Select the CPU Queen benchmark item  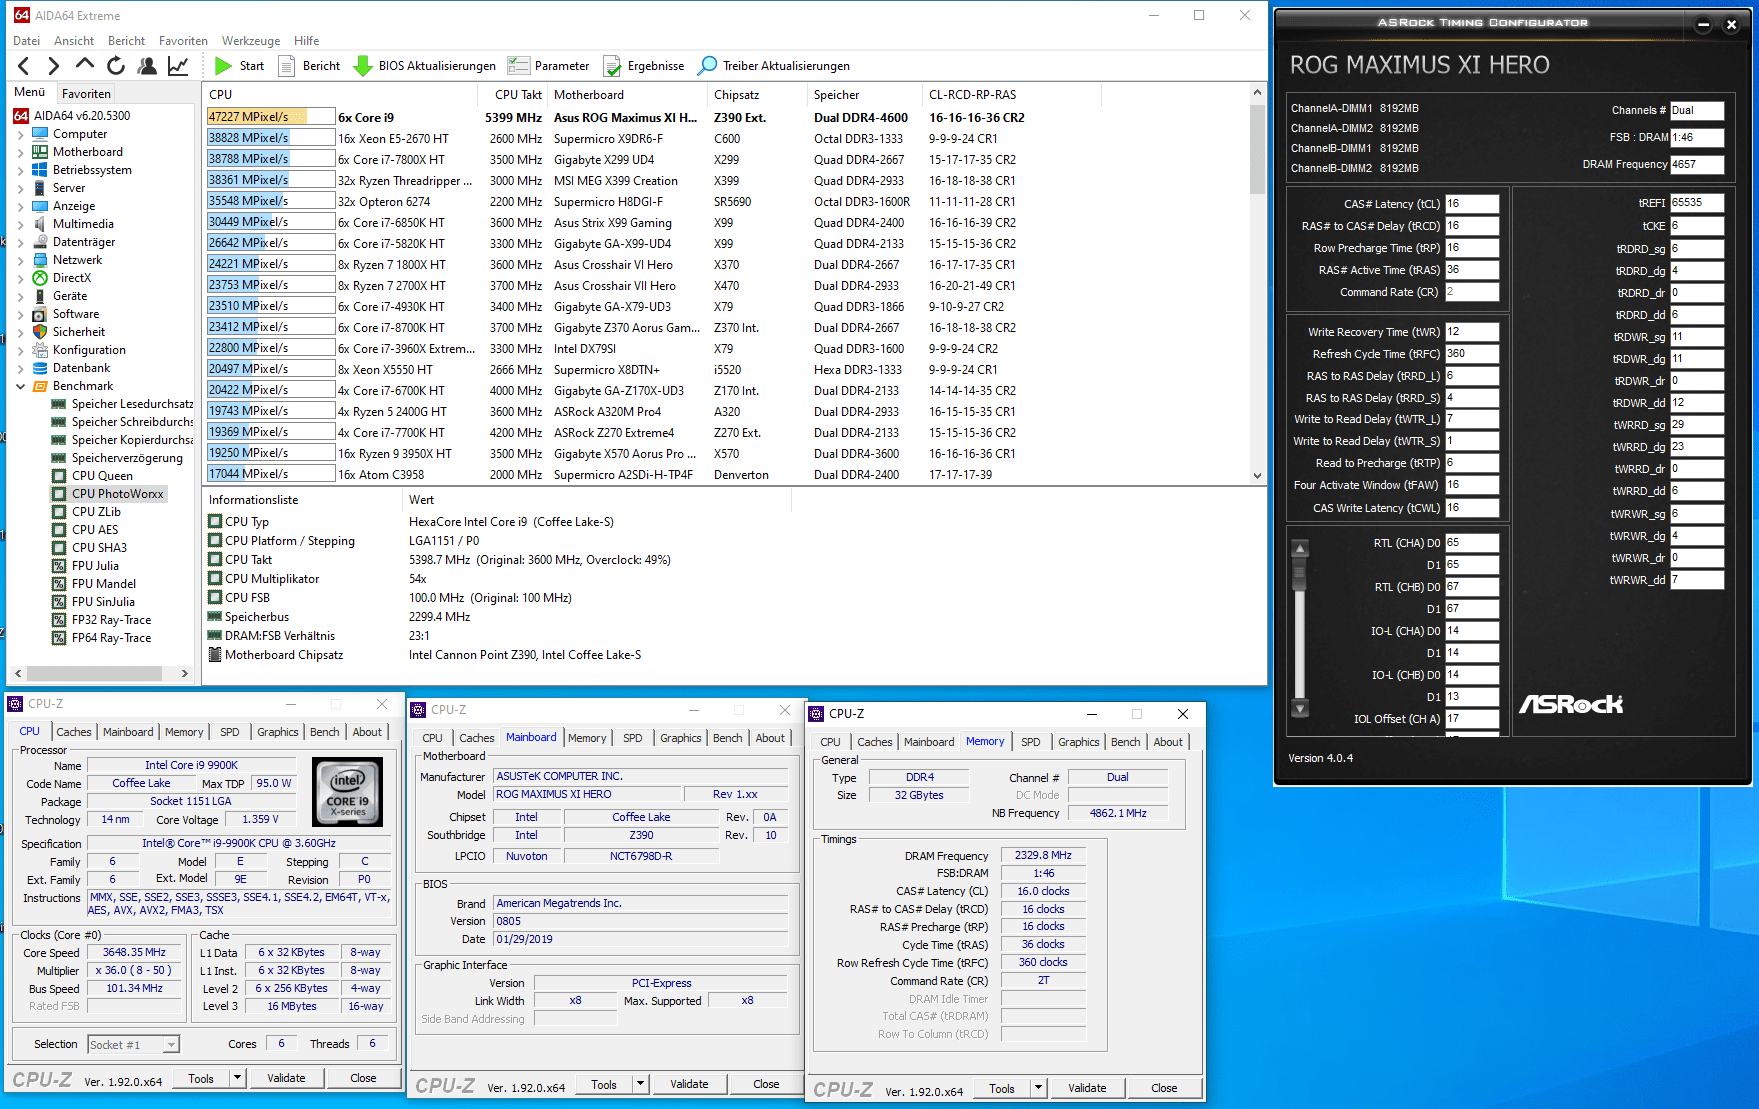[102, 476]
